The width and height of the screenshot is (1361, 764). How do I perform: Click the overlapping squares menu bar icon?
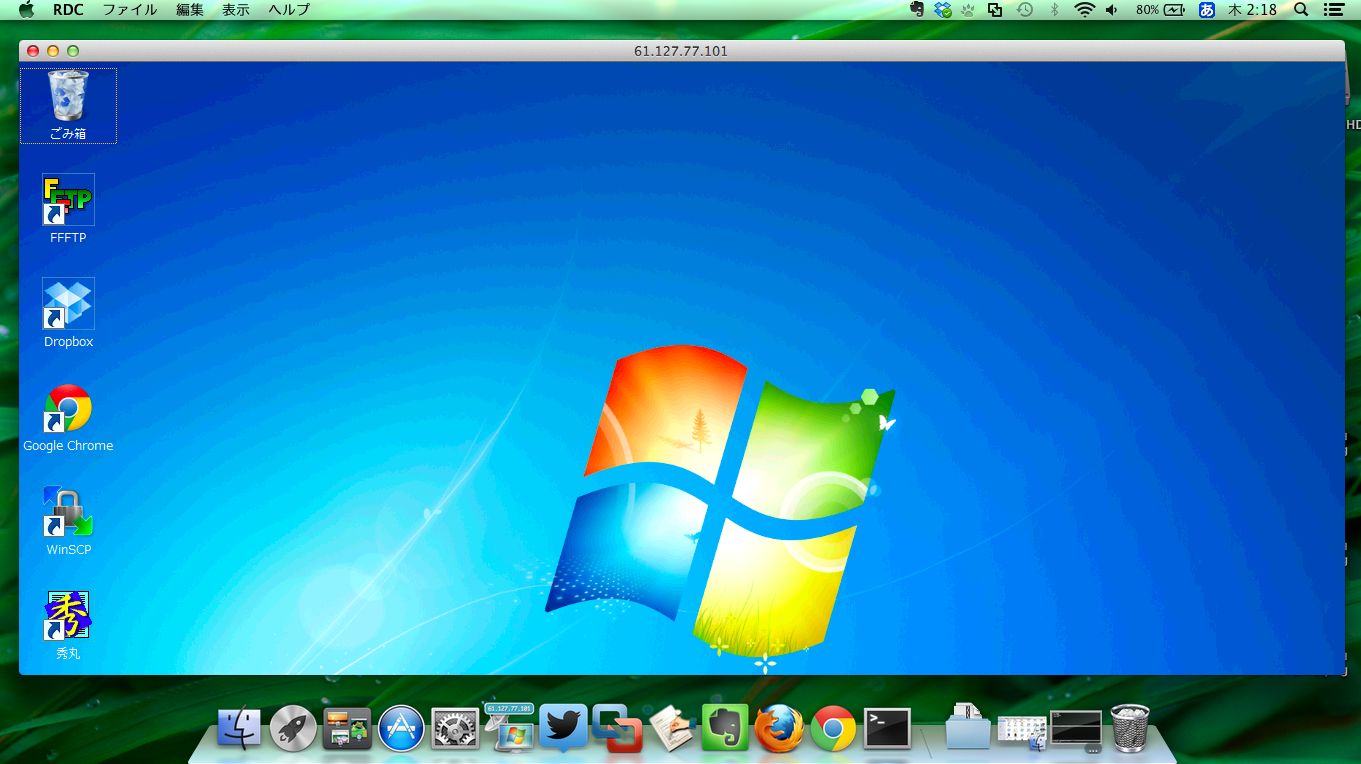coord(995,10)
